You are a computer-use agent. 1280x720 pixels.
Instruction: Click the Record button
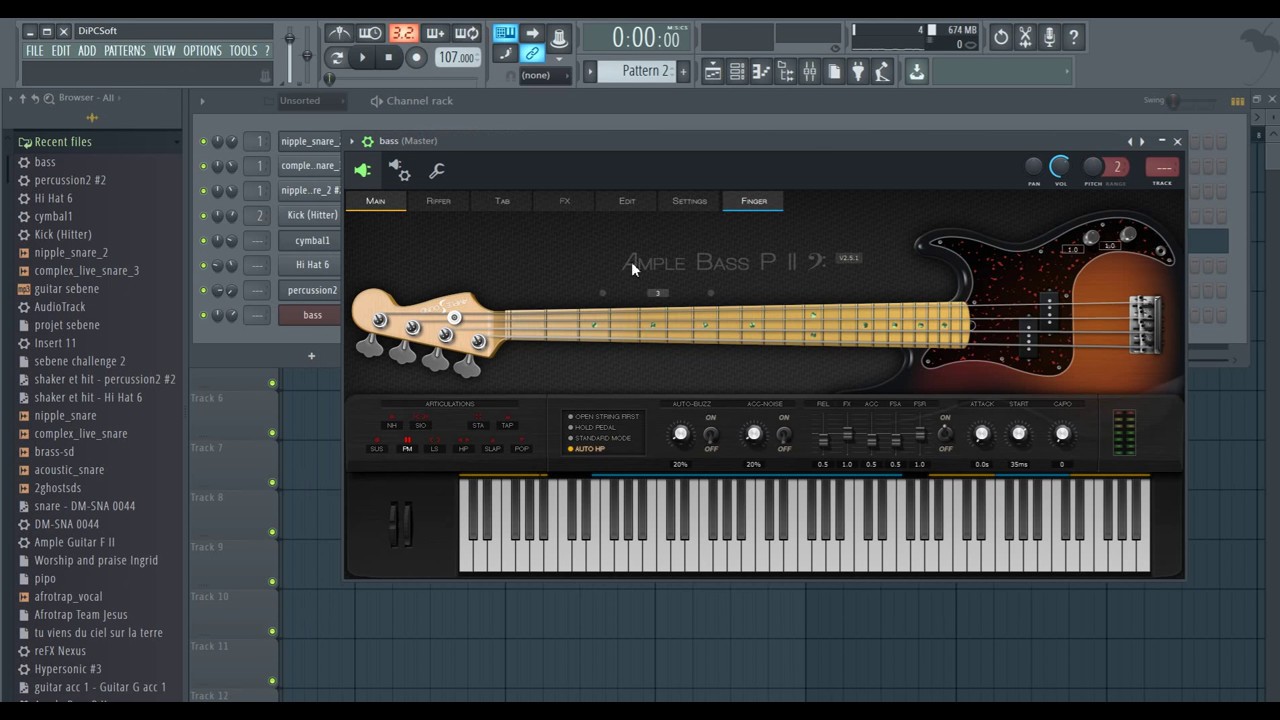coord(417,58)
